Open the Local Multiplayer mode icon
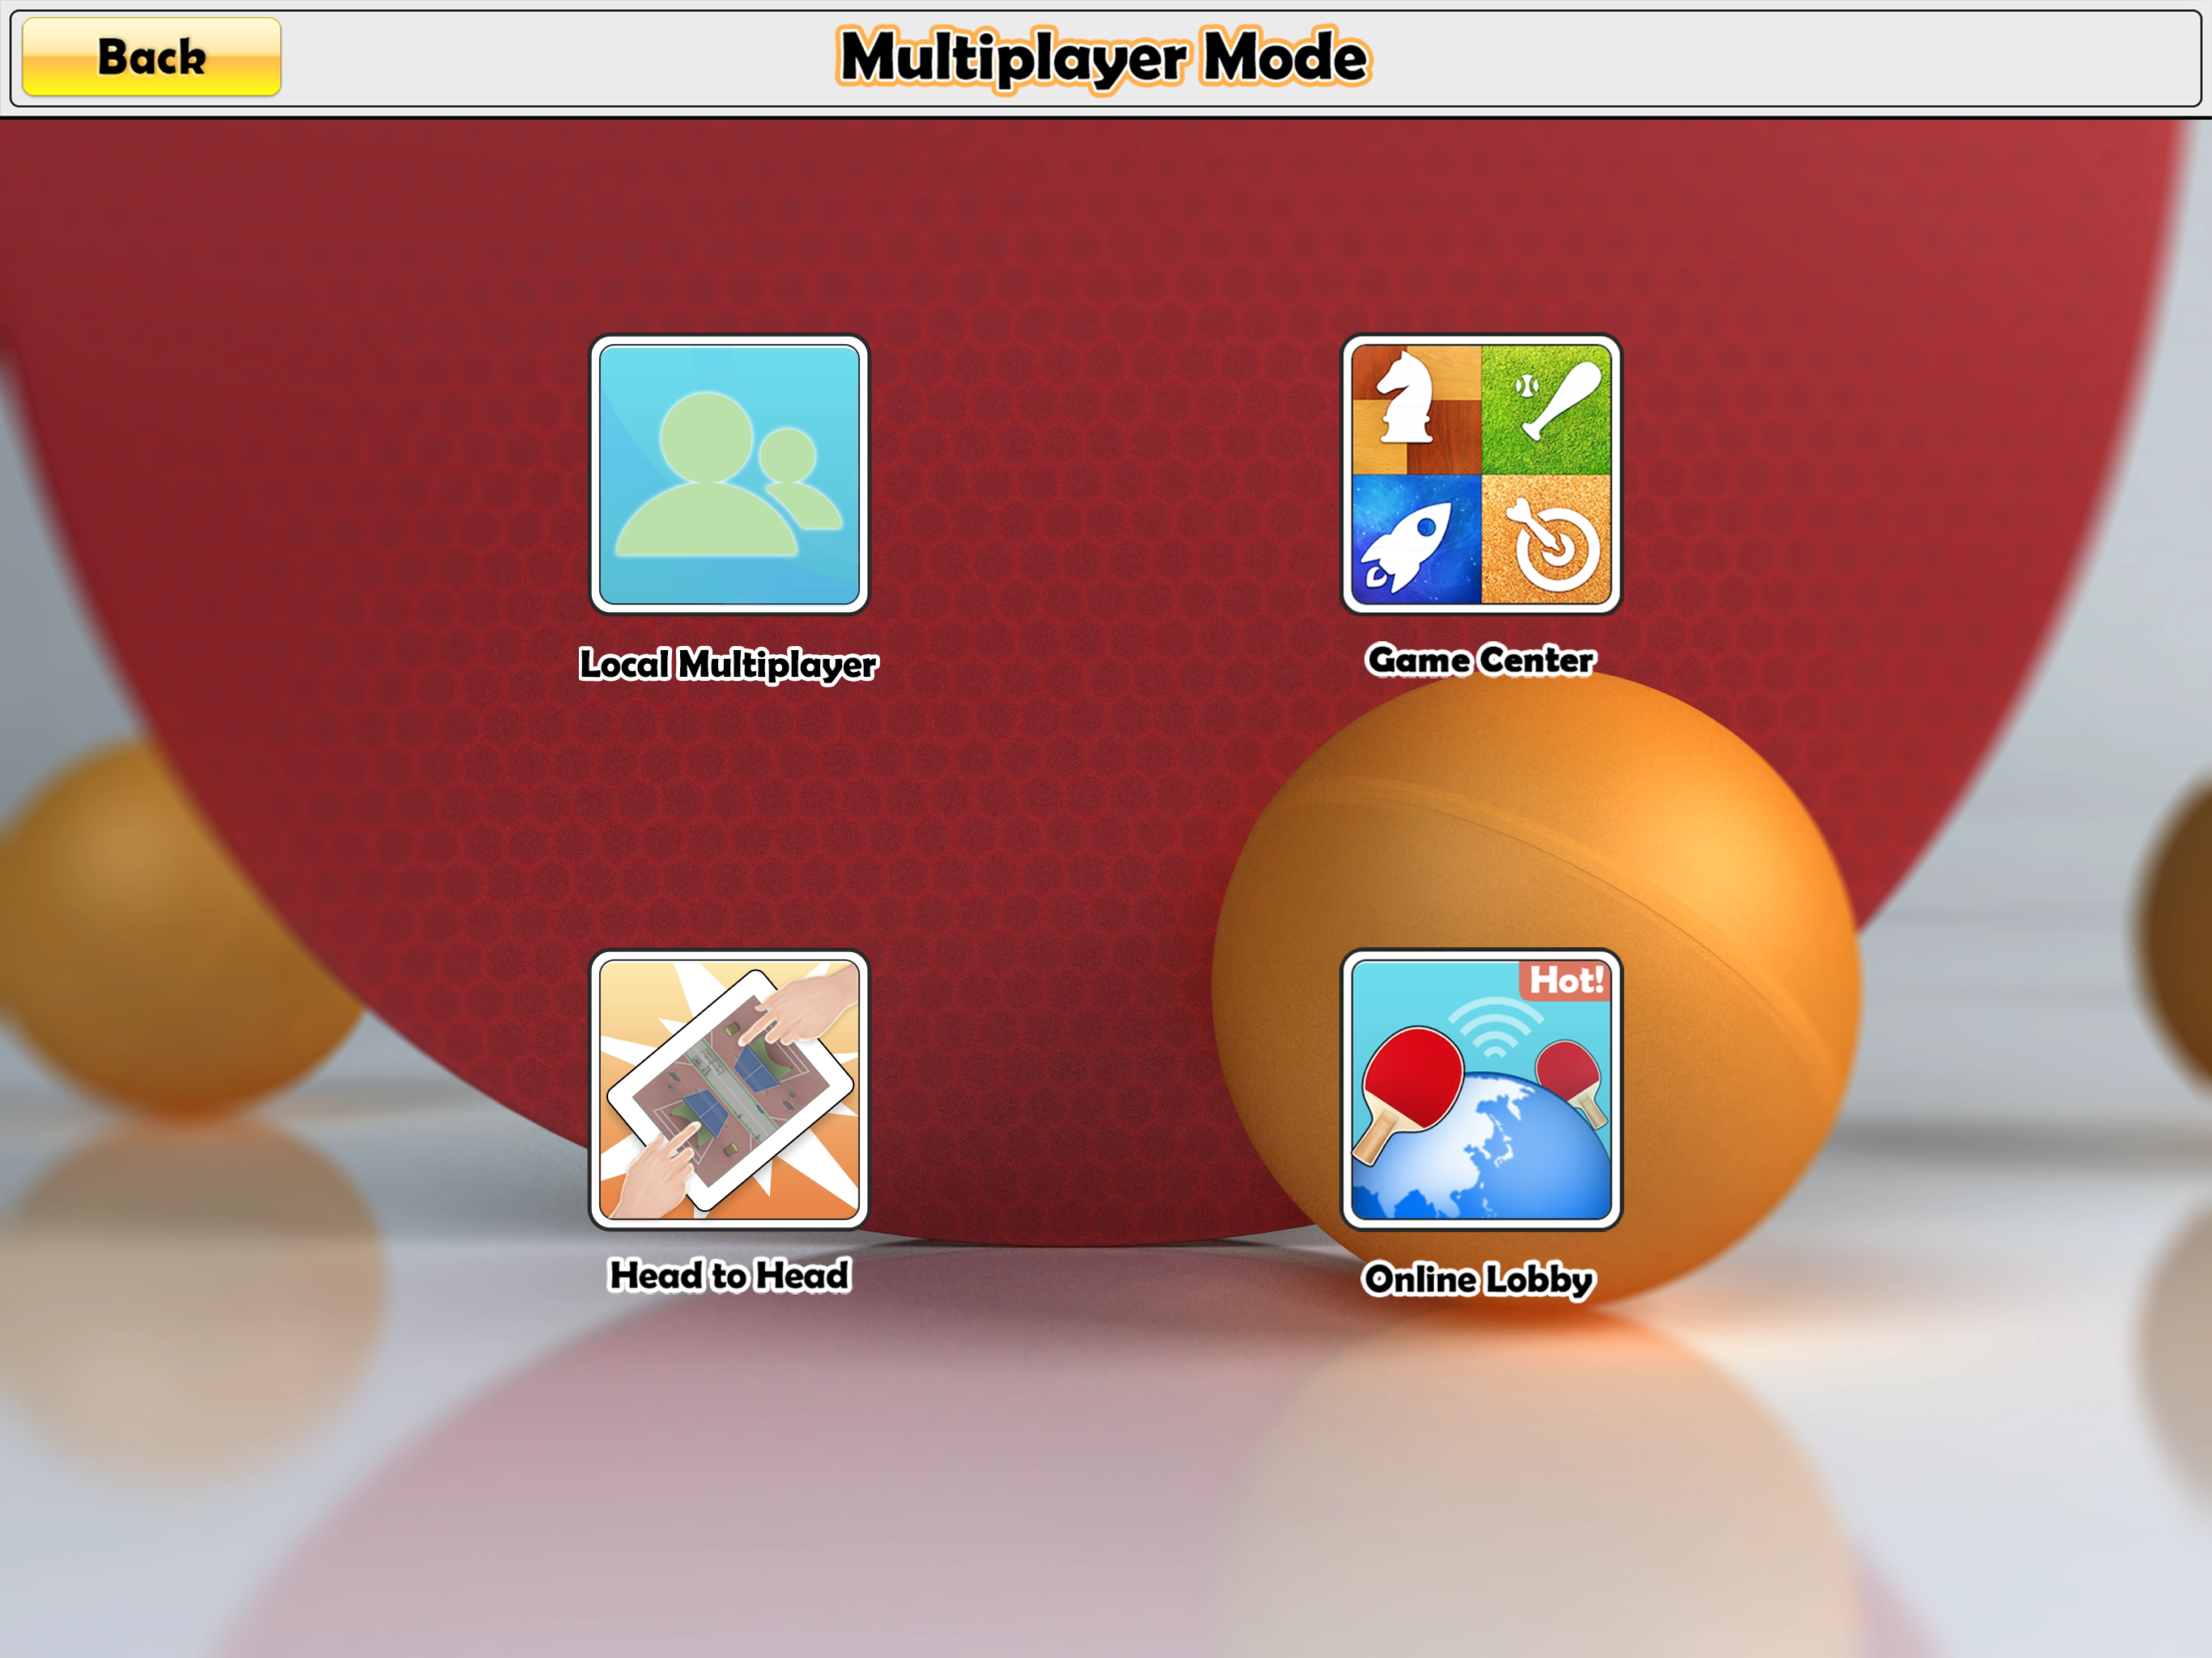2212x1658 pixels. point(729,474)
